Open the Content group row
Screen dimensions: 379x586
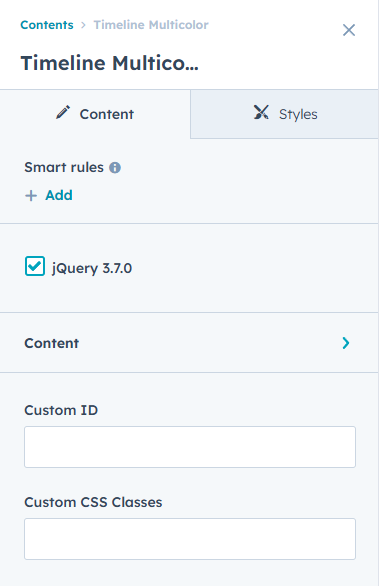pyautogui.click(x=189, y=343)
